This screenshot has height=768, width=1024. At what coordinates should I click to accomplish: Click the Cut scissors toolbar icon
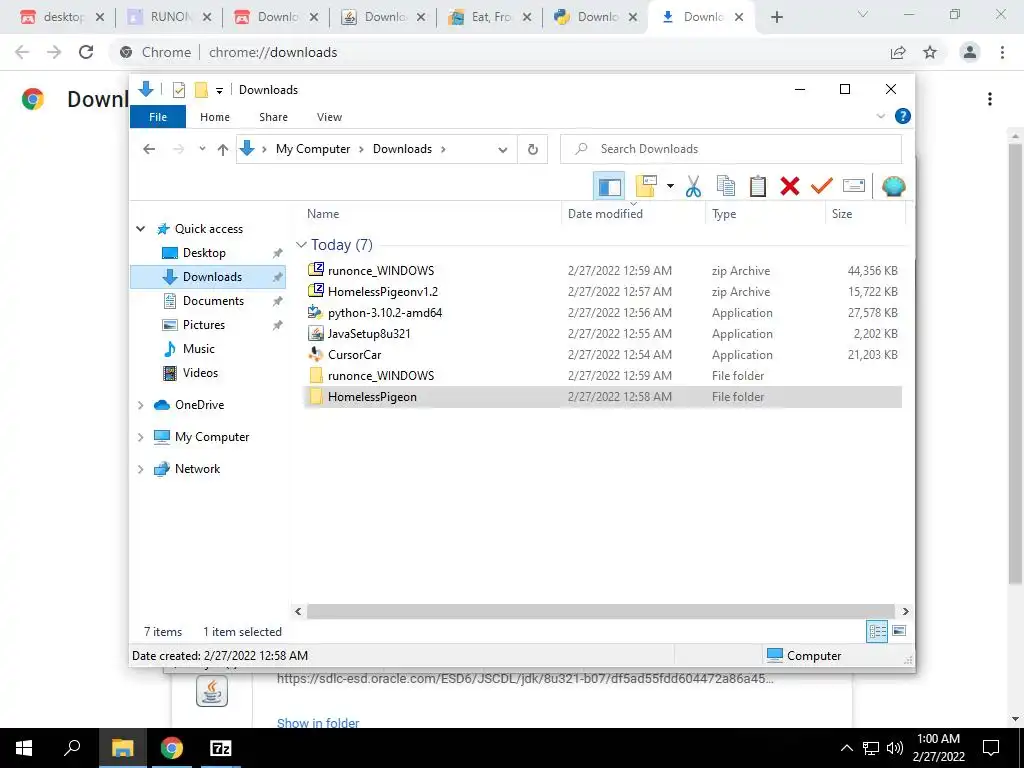pos(694,187)
